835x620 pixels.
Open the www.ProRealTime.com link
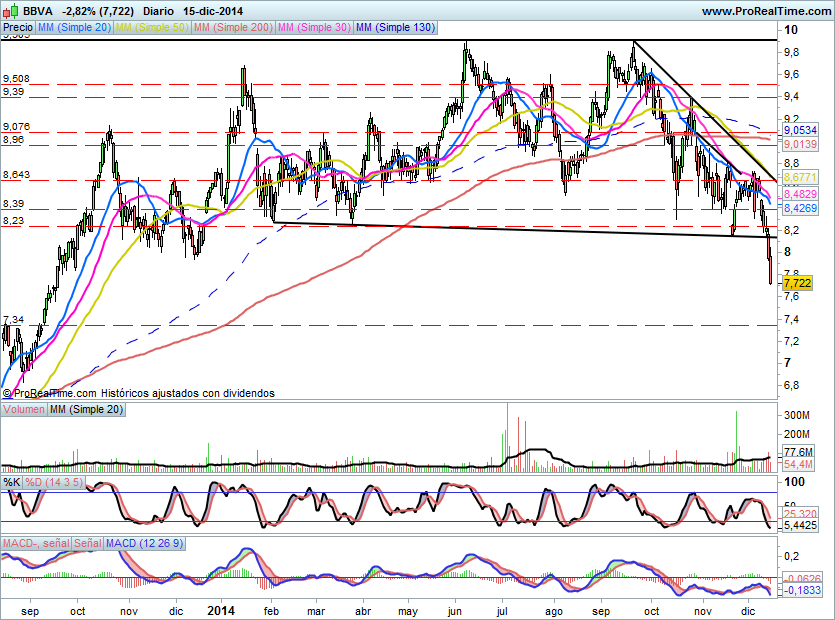pos(766,11)
